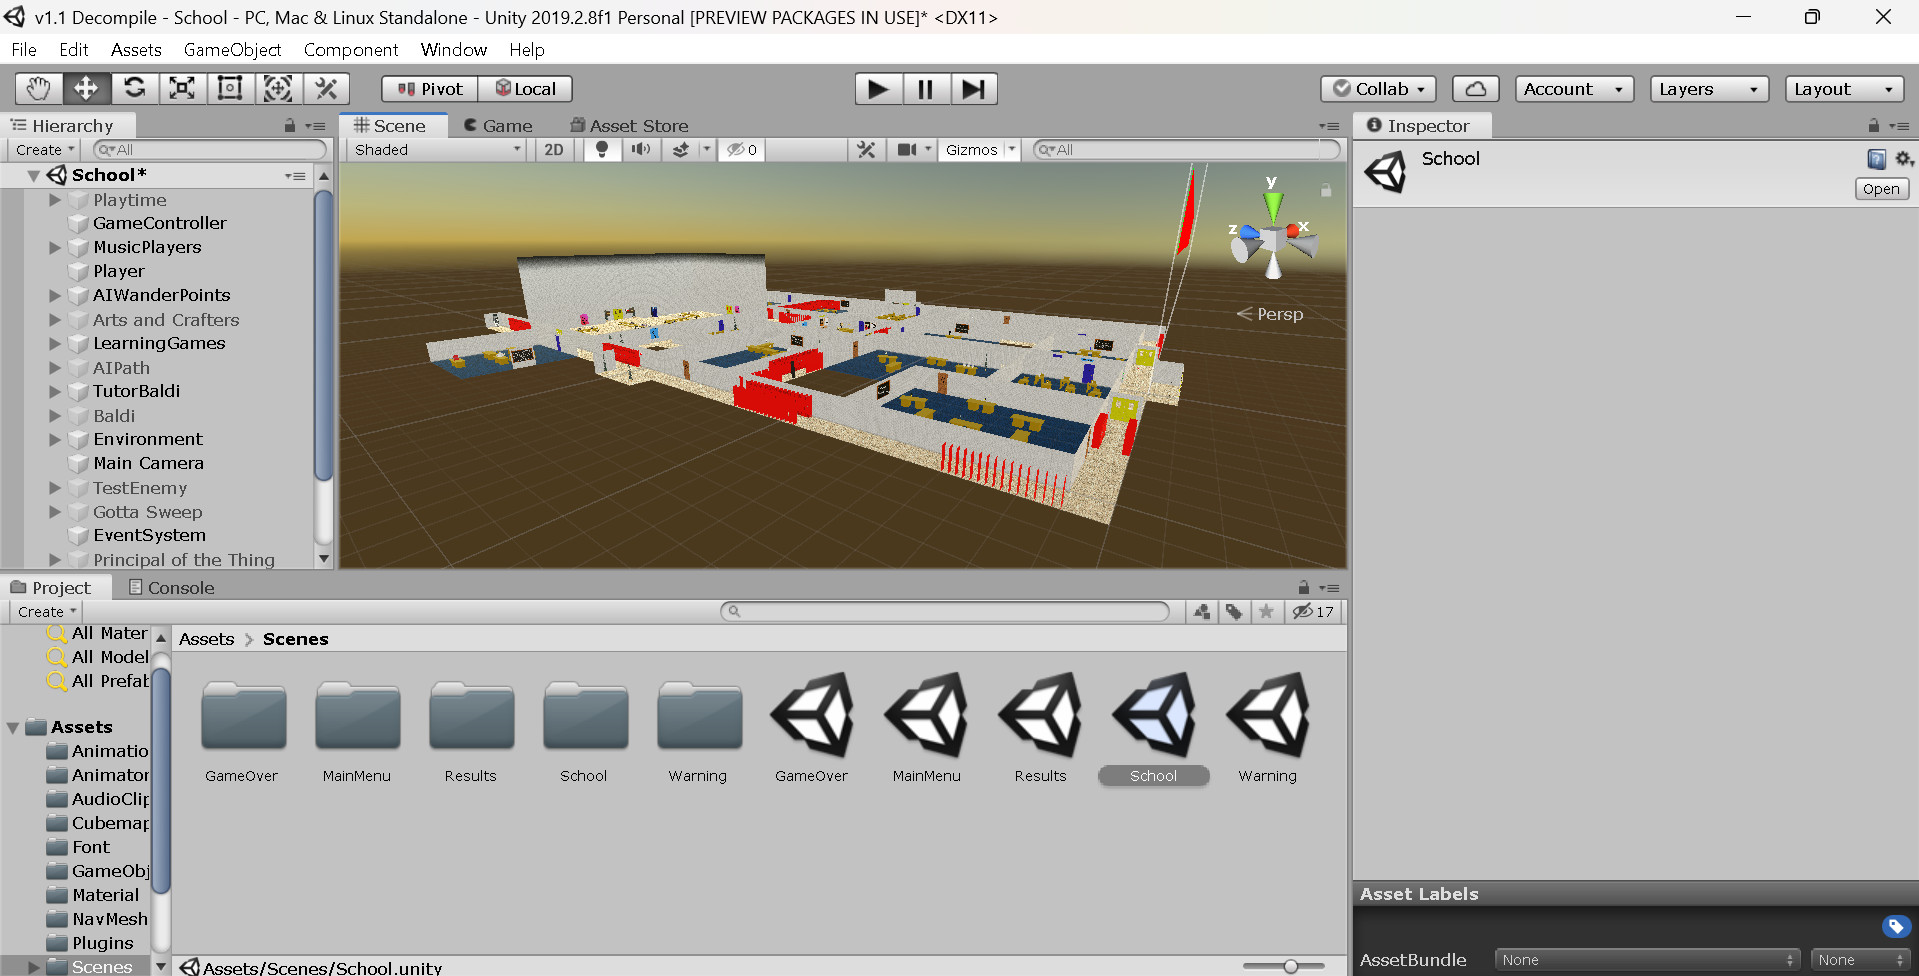Viewport: 1919px width, 976px height.
Task: Click Open in the Inspector
Action: 1880,188
